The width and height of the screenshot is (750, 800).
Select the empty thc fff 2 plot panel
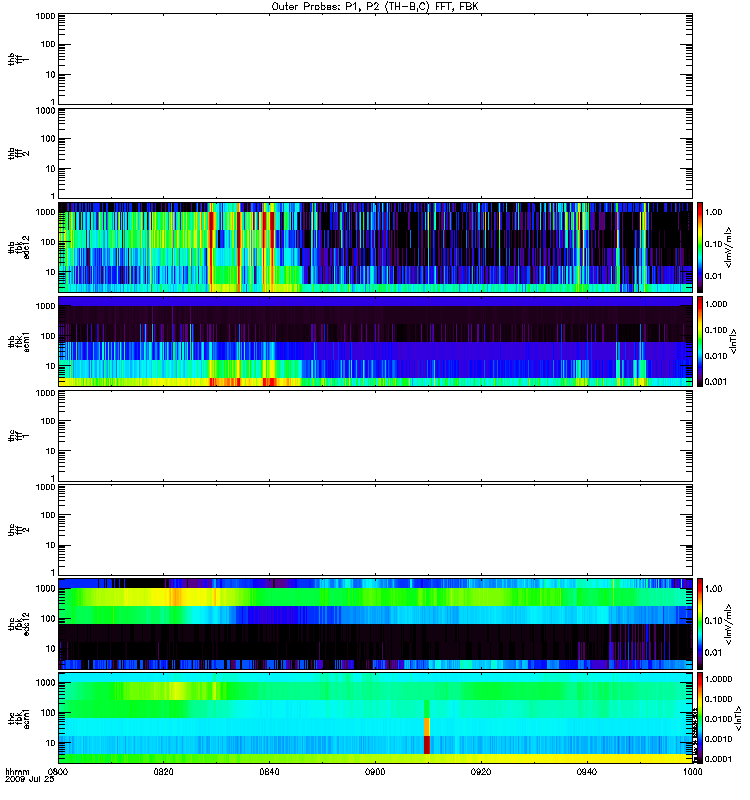pyautogui.click(x=376, y=530)
